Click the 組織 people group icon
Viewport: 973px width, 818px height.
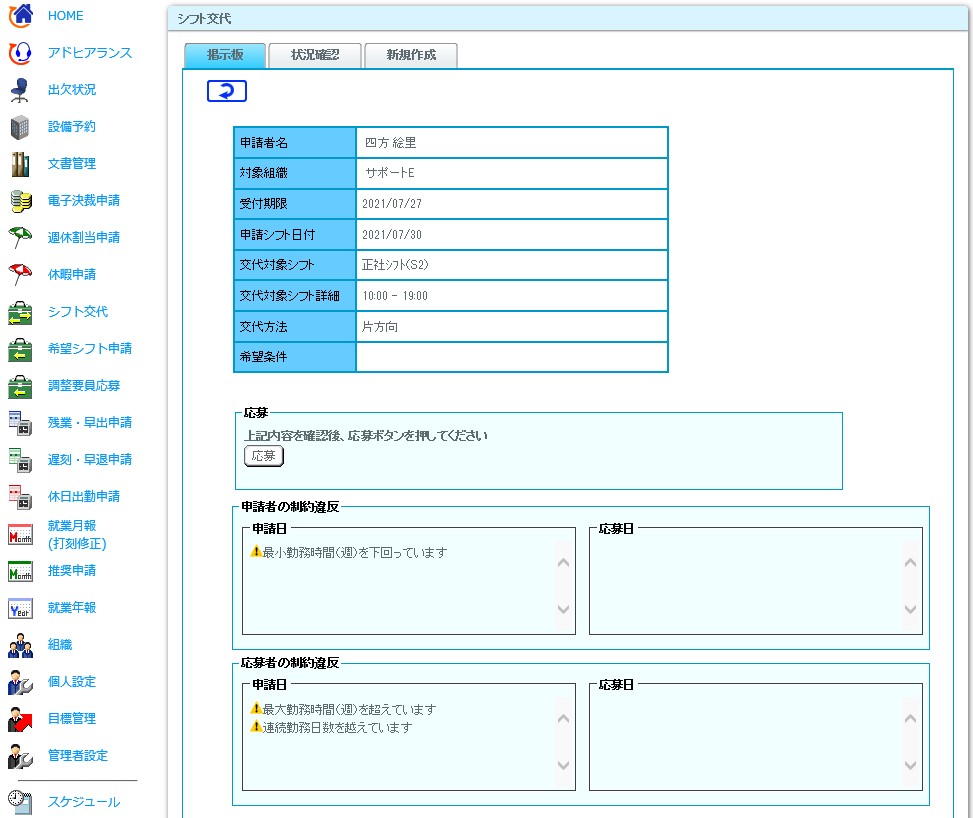(x=20, y=645)
